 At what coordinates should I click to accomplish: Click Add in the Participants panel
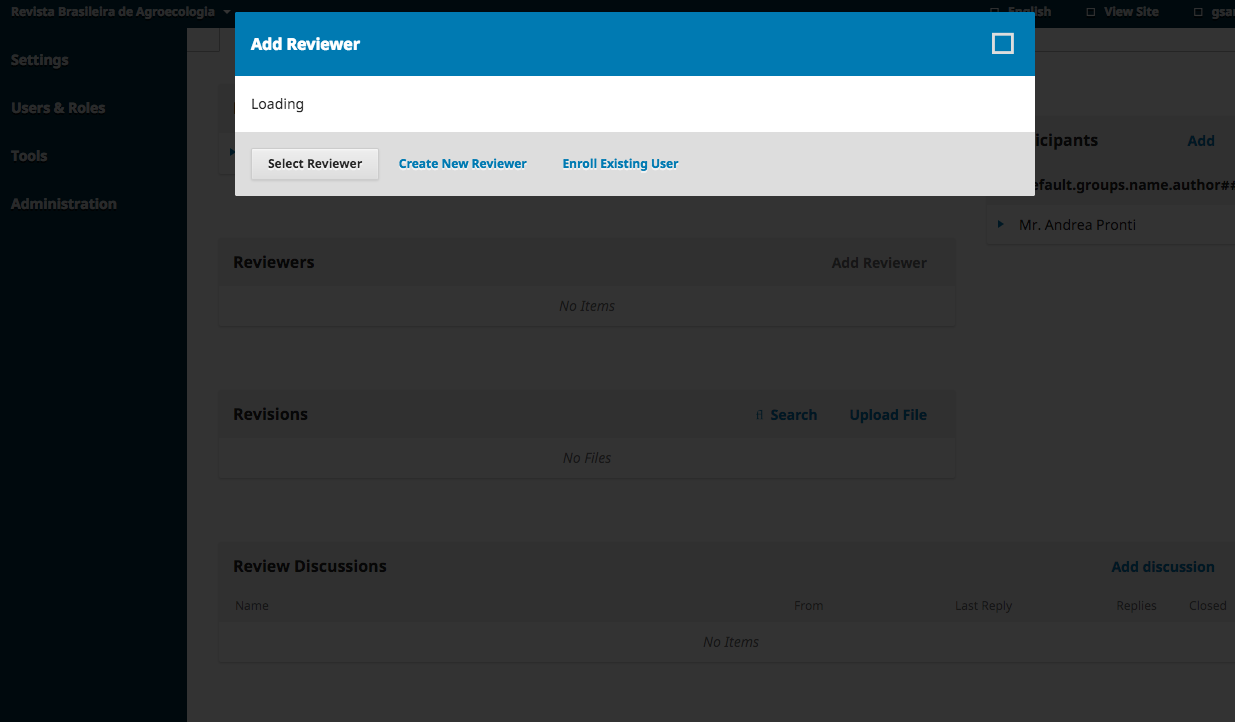pos(1201,141)
